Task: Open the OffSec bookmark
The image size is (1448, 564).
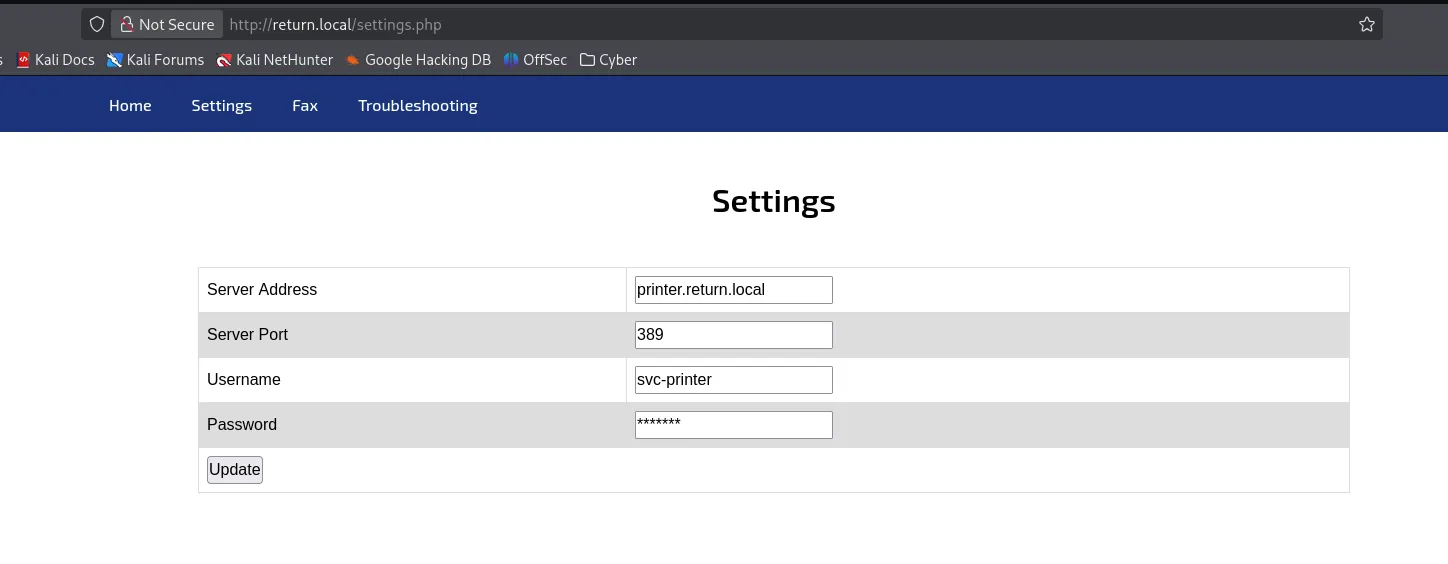Action: click(x=535, y=60)
